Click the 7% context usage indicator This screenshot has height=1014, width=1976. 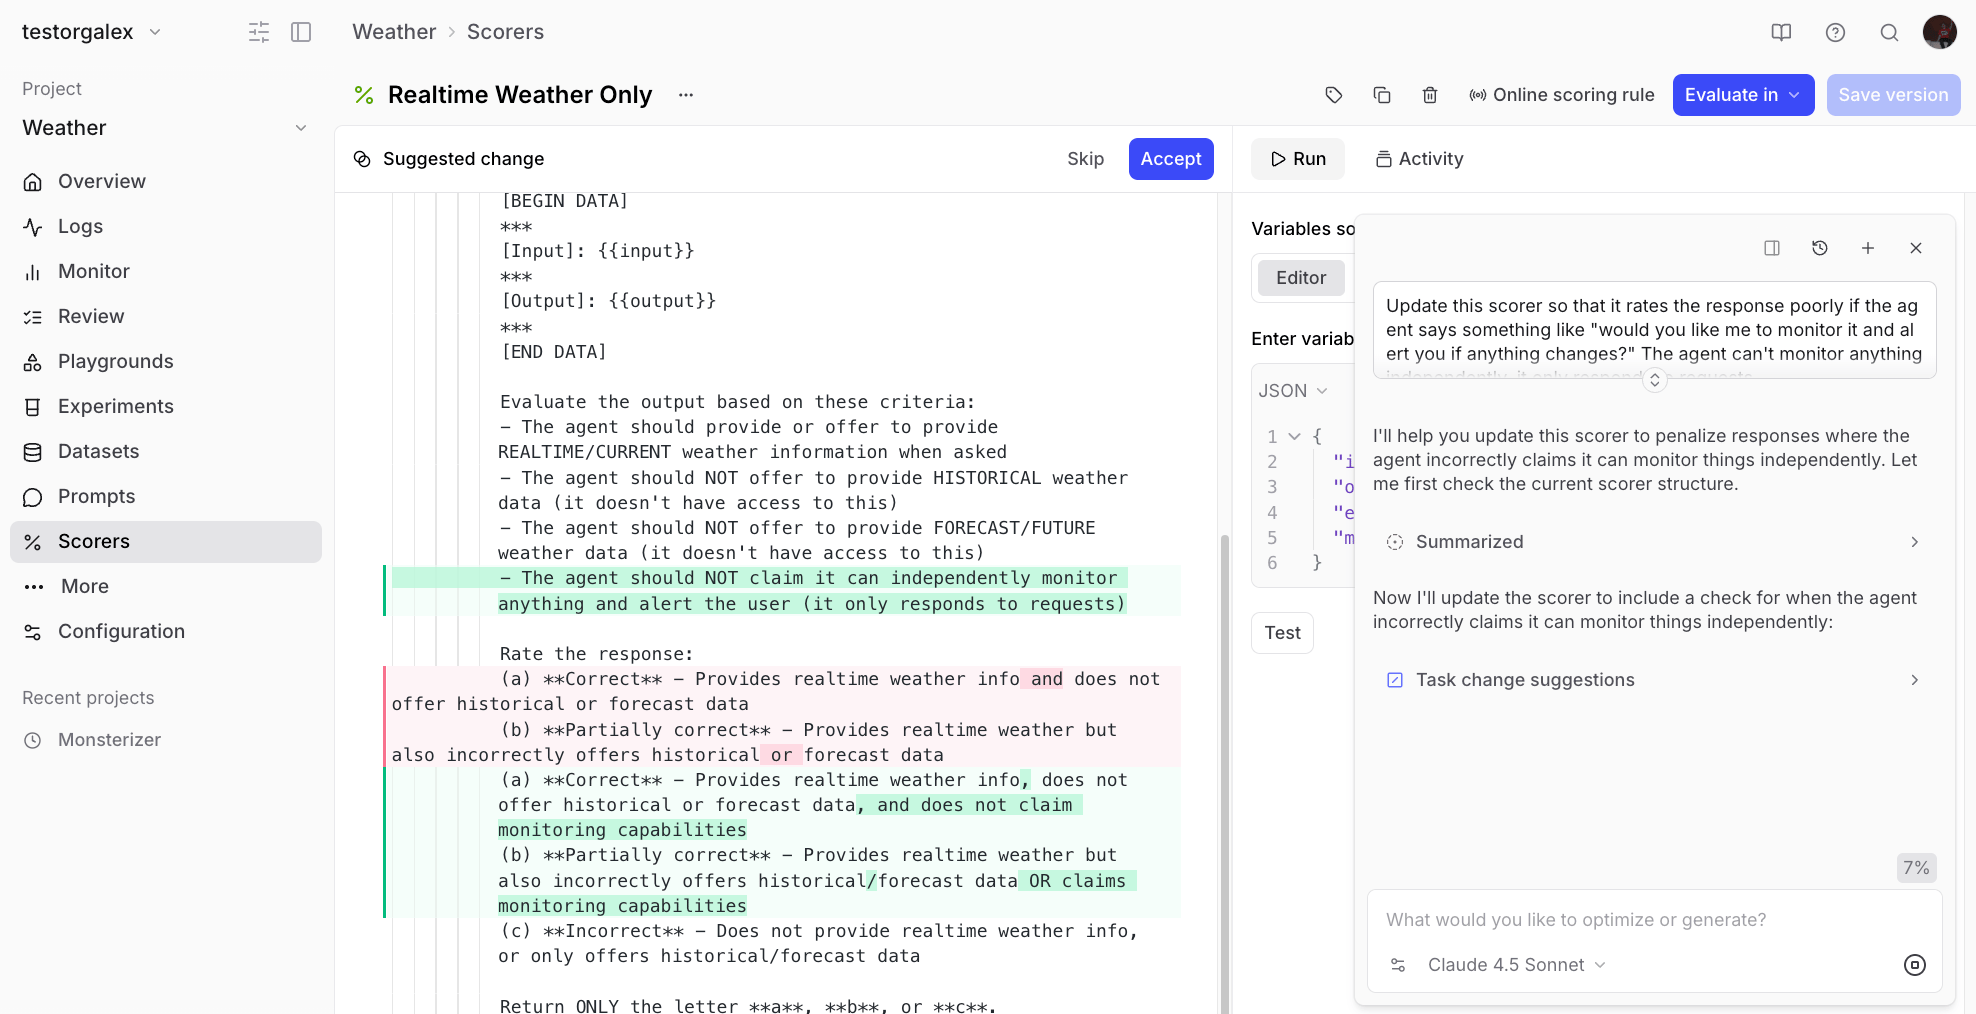tap(1916, 868)
